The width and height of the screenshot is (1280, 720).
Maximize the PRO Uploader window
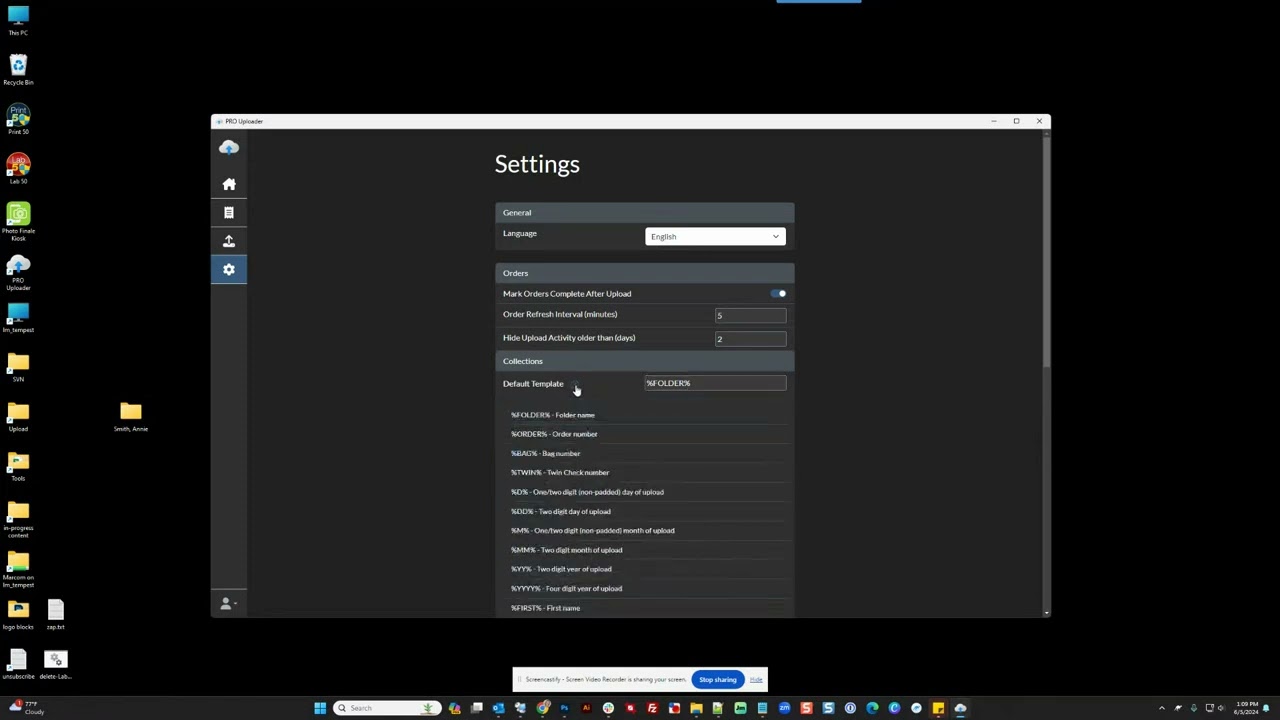point(1016,121)
